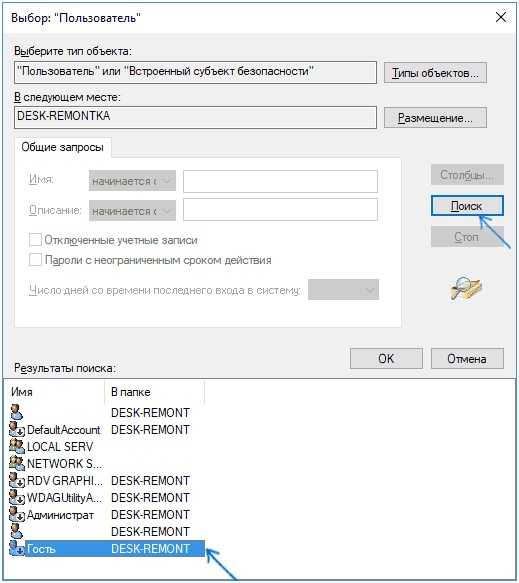The height and width of the screenshot is (583, 519).
Task: Click the Размещение button
Action: 435,118
